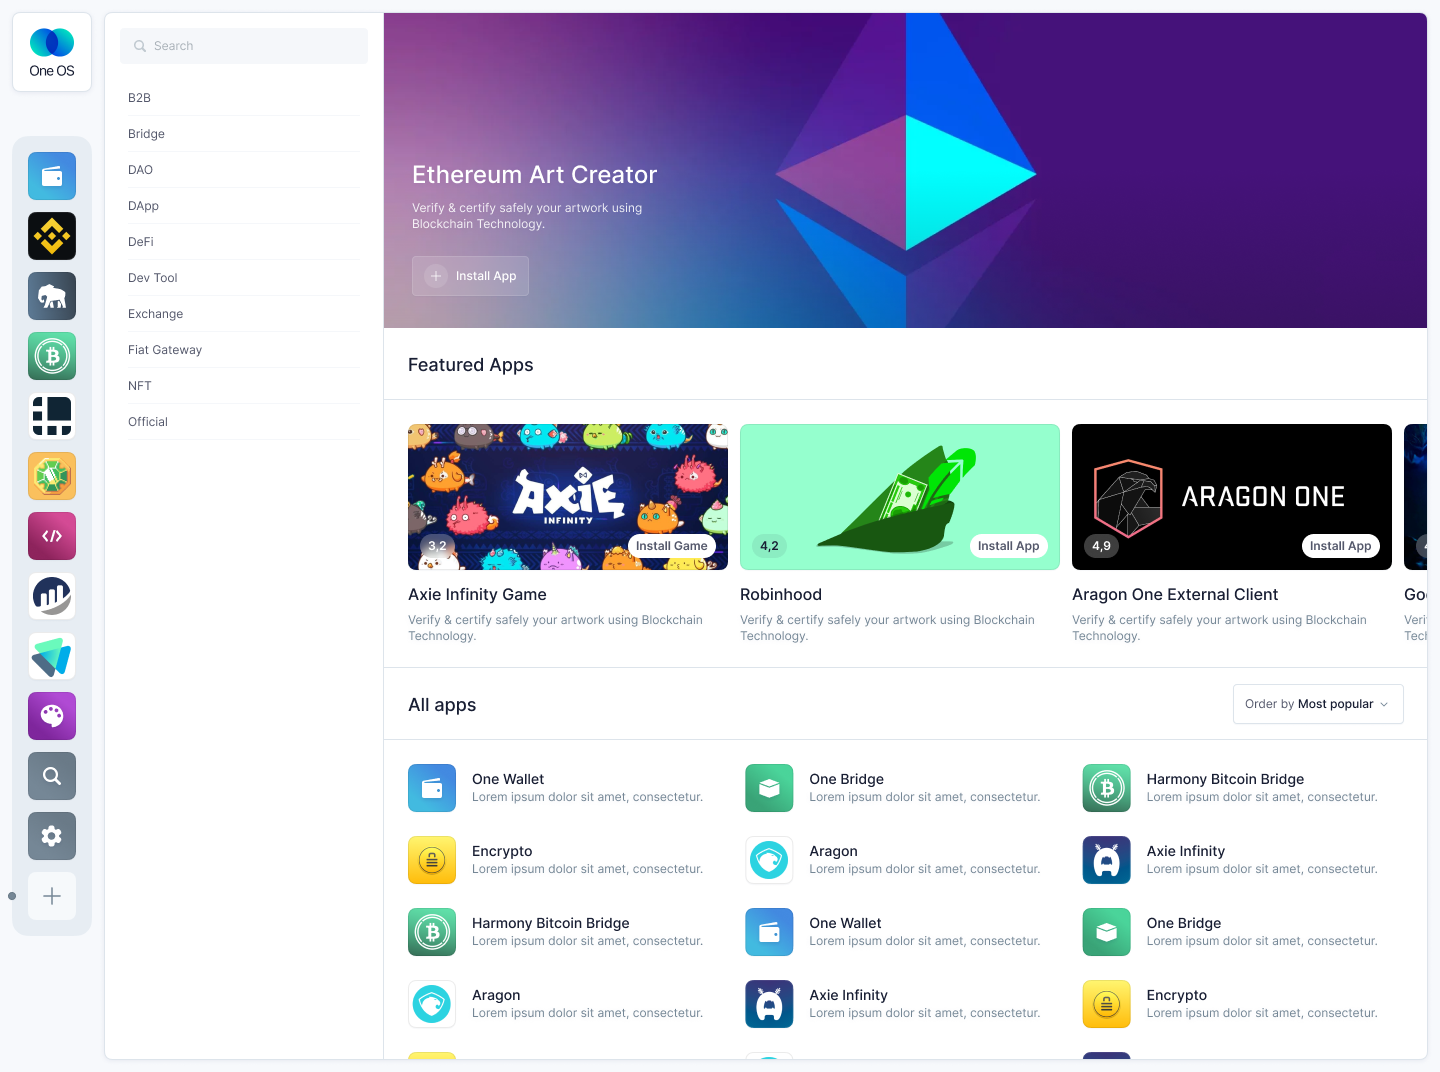Screen dimensions: 1440x1072
Task: Select Exchange category
Action: (244, 314)
